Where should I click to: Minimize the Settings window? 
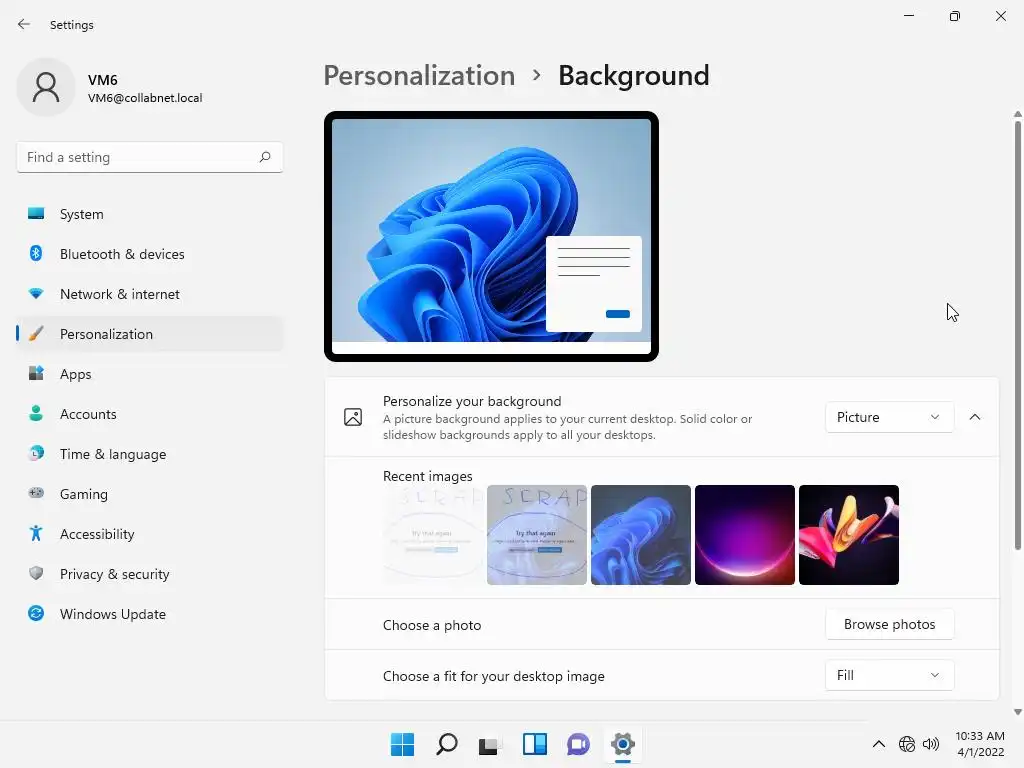[908, 16]
